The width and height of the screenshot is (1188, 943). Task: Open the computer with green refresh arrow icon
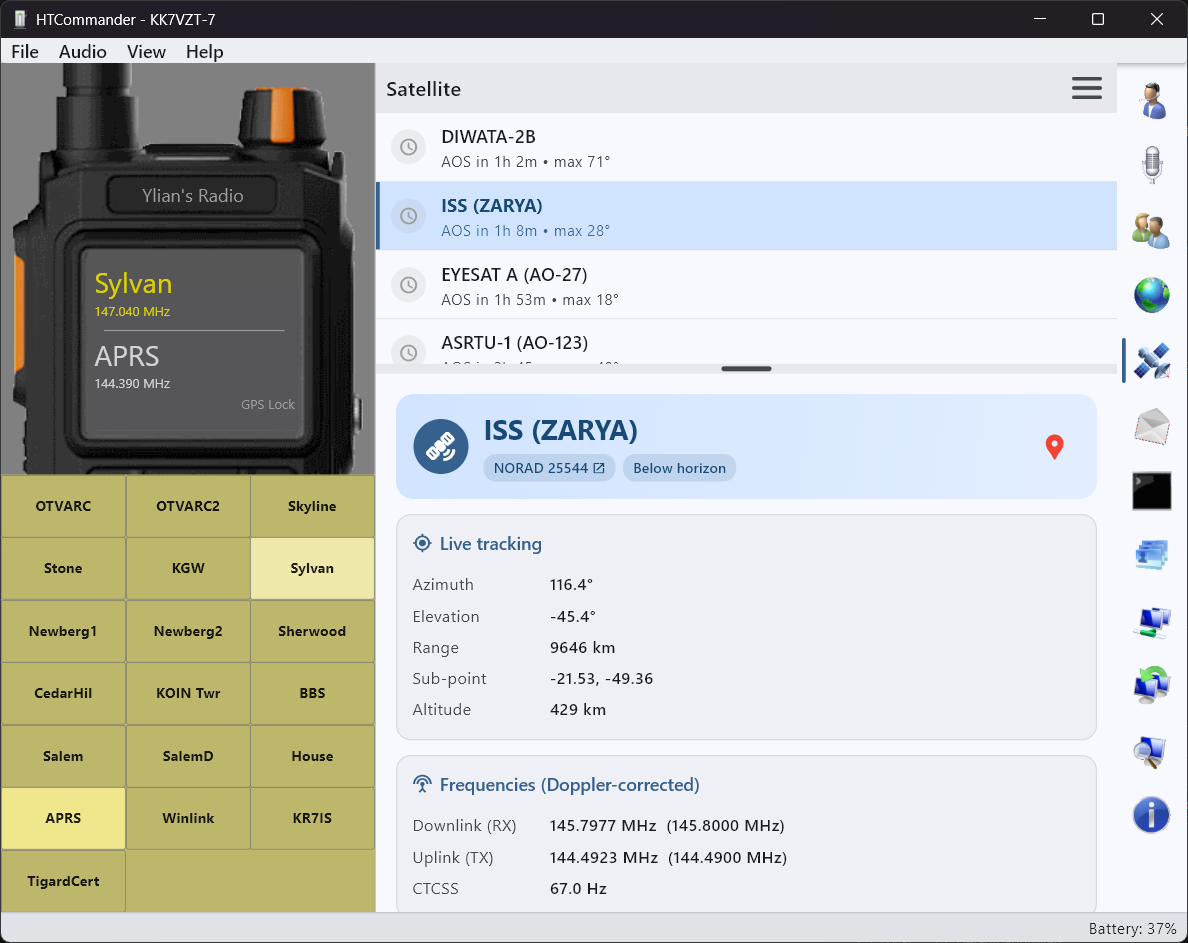pyautogui.click(x=1152, y=685)
